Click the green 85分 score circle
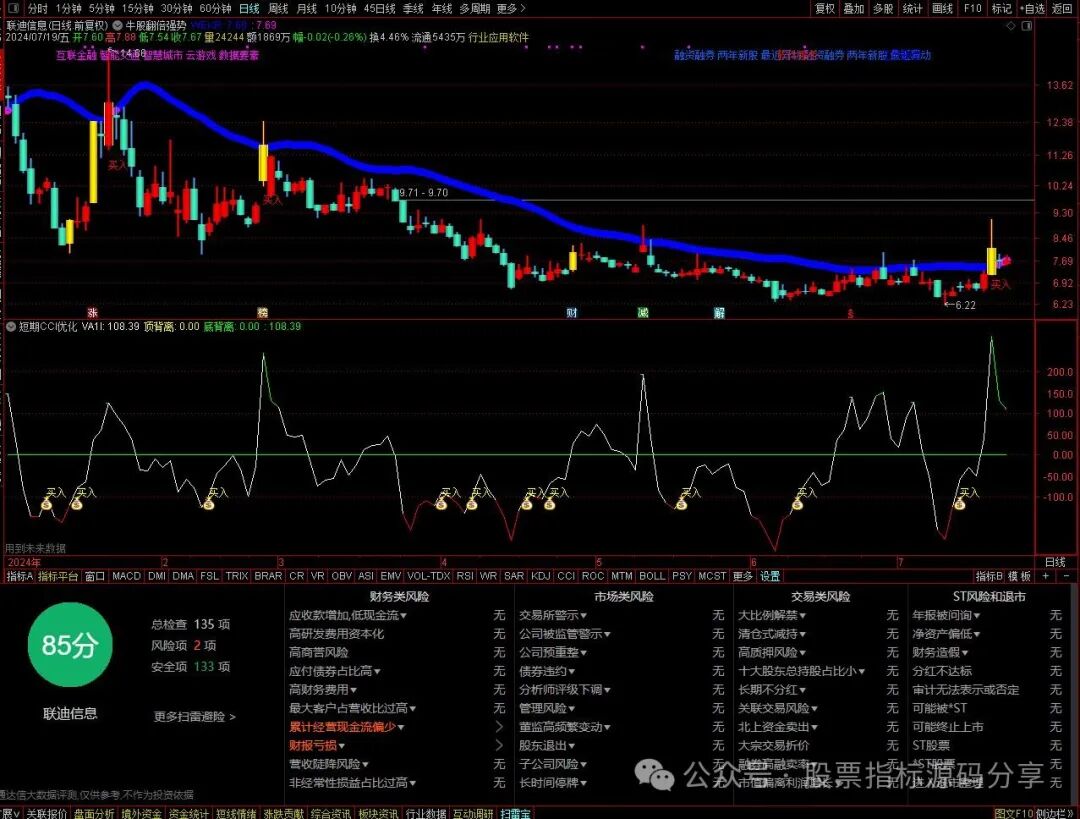The width and height of the screenshot is (1080, 819). (70, 645)
